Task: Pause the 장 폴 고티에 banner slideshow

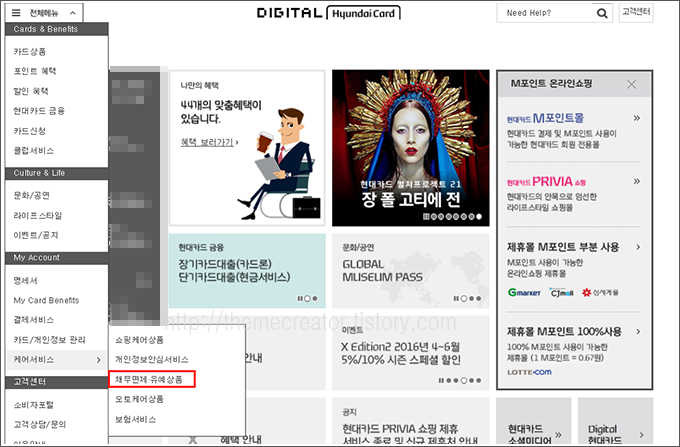Action: 426,216
